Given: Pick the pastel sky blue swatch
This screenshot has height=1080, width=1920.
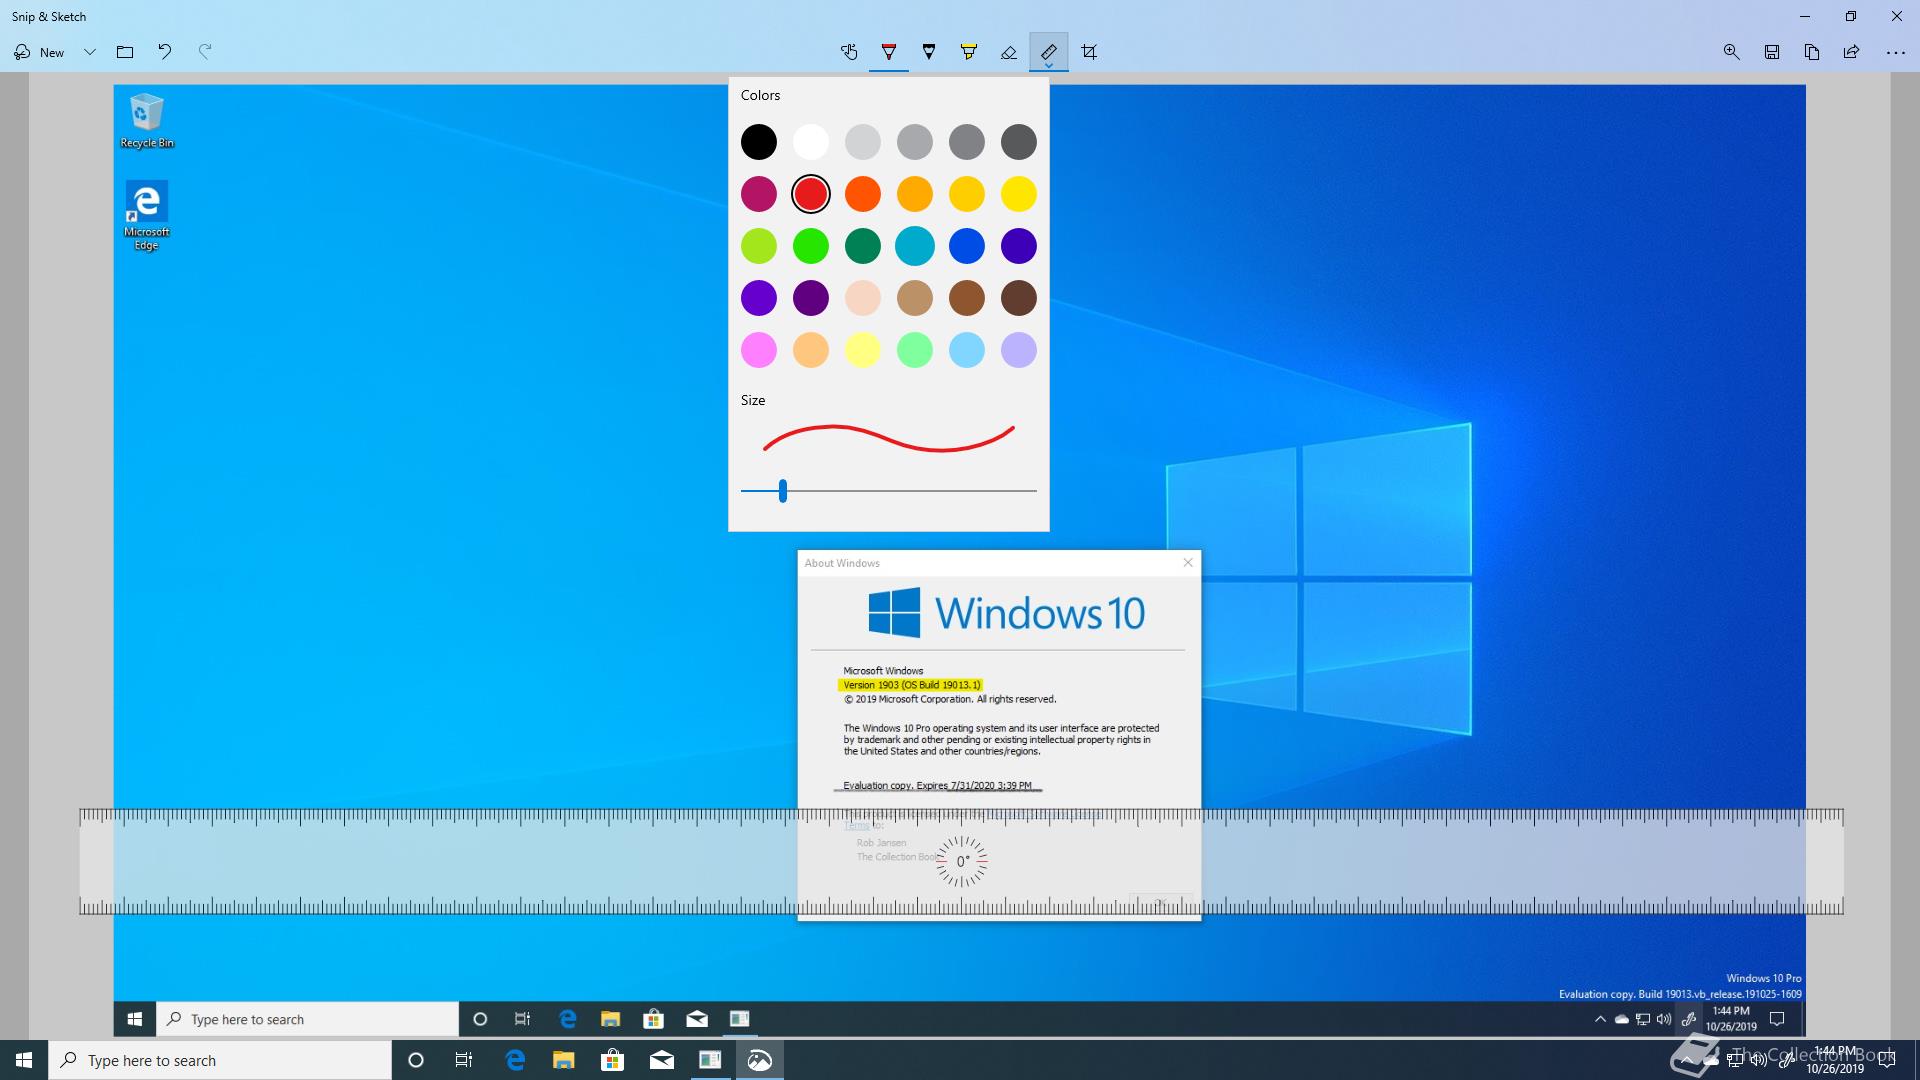Looking at the screenshot, I should [x=967, y=350].
